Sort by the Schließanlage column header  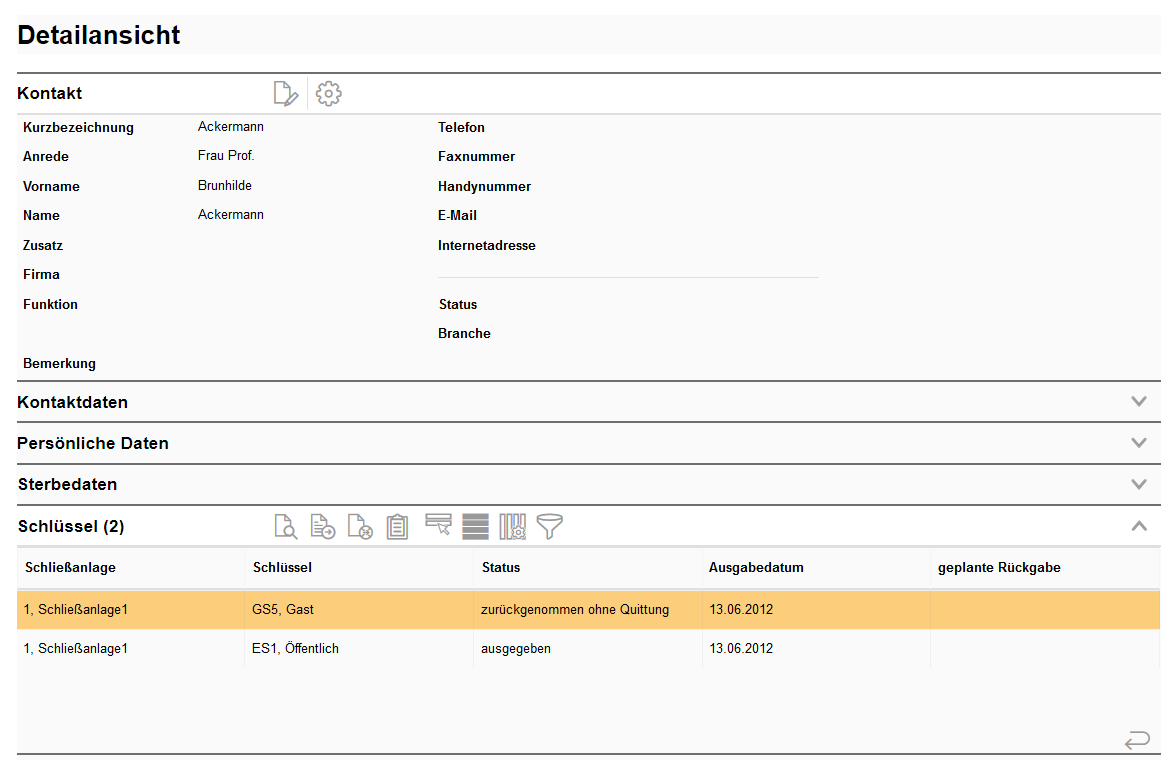[x=70, y=568]
